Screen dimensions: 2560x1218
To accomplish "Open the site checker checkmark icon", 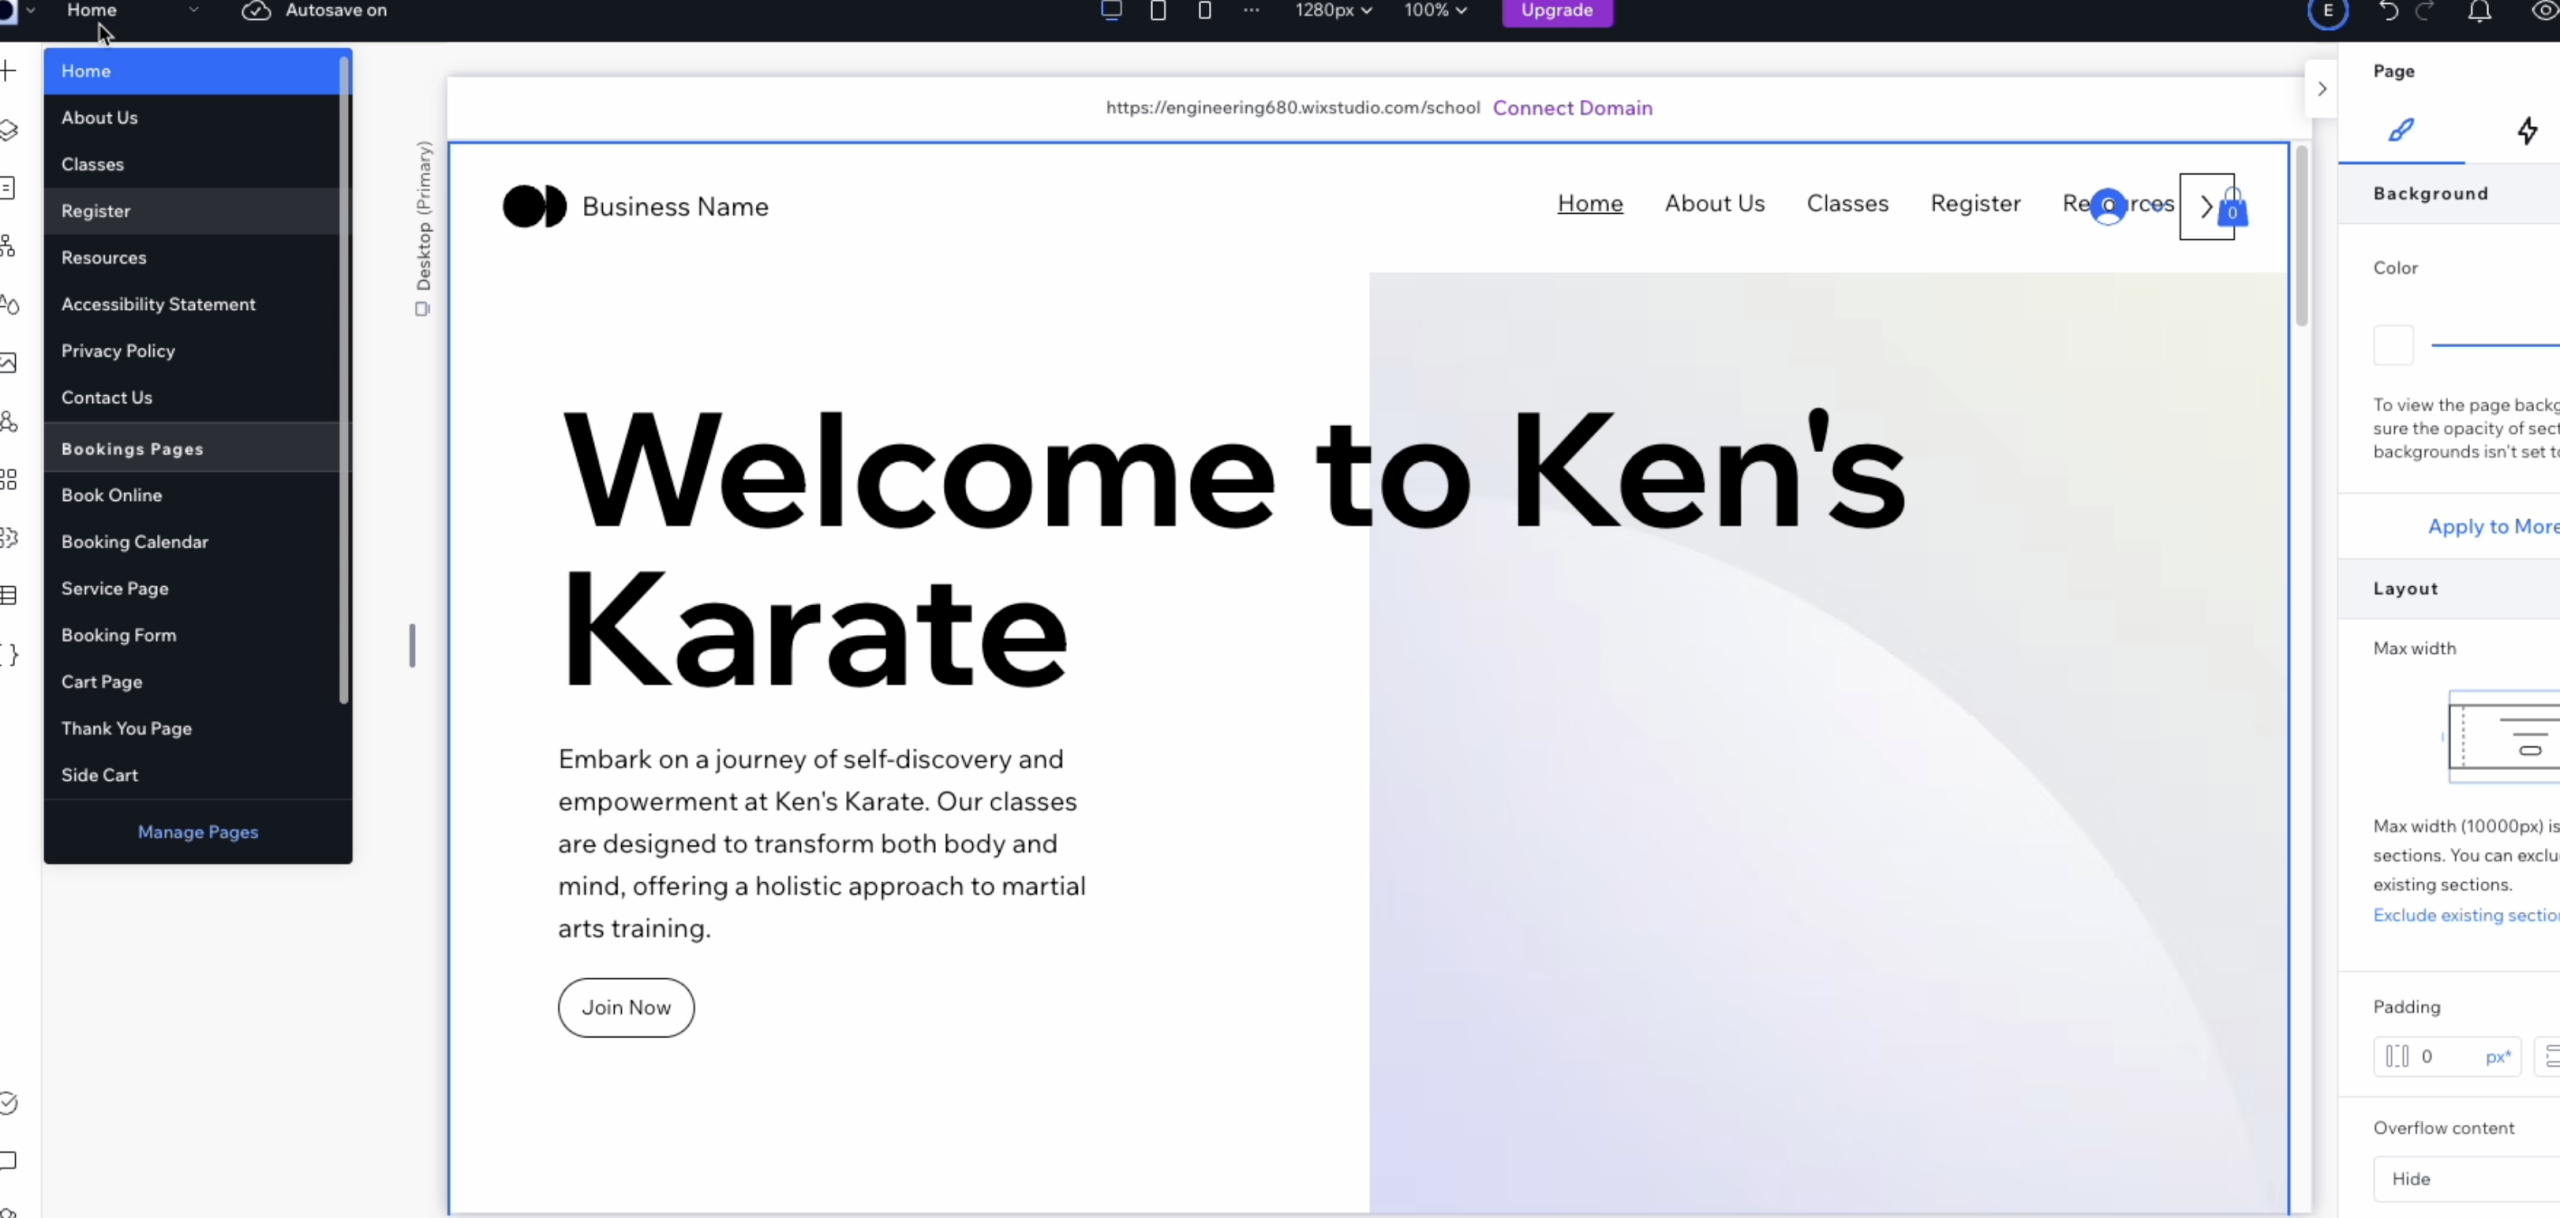I will (x=8, y=1102).
